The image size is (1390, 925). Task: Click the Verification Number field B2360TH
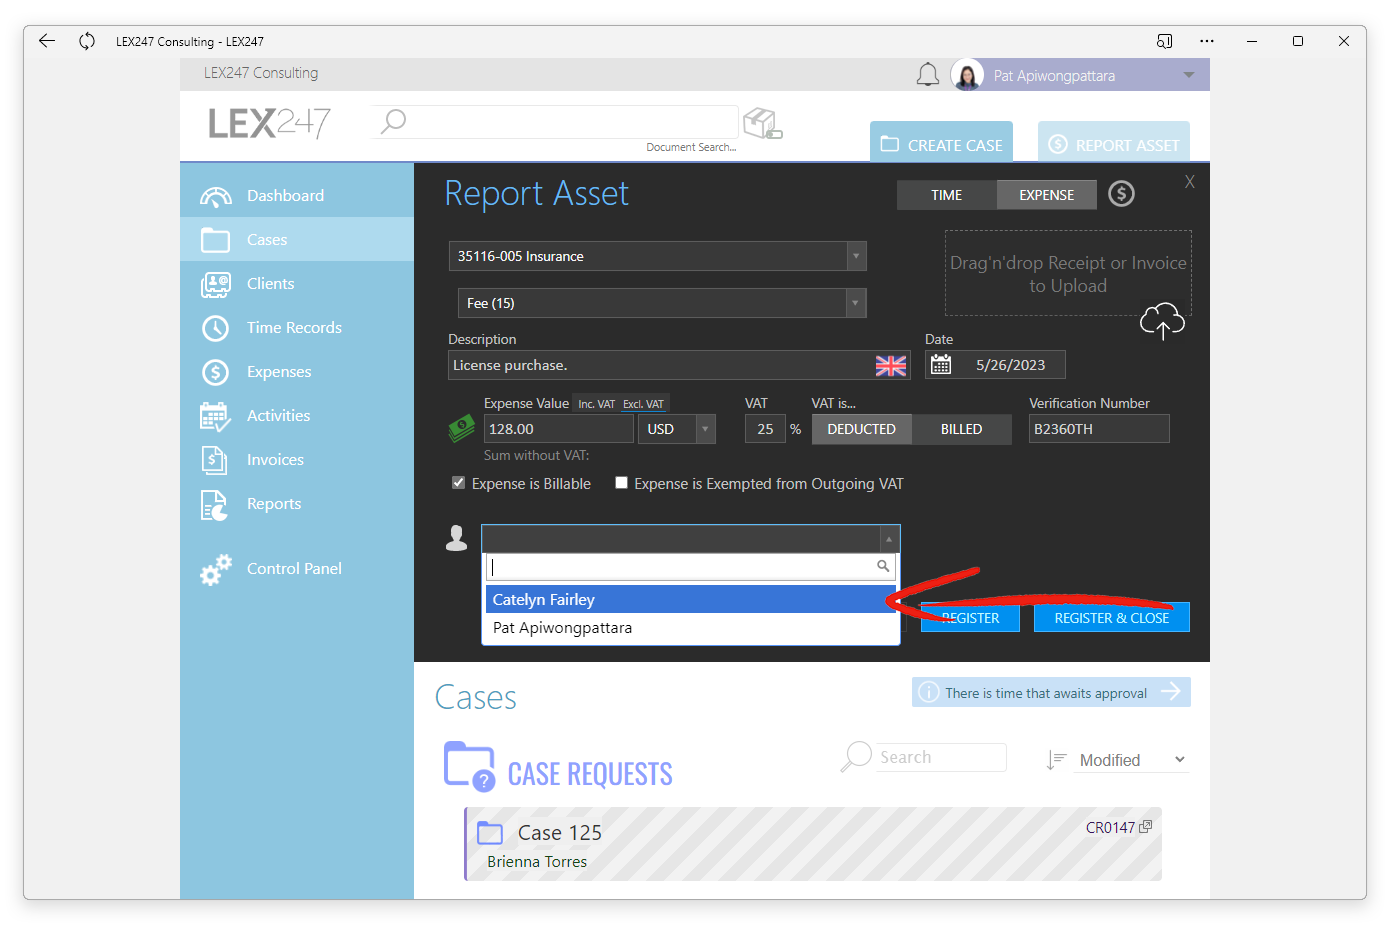point(1099,429)
